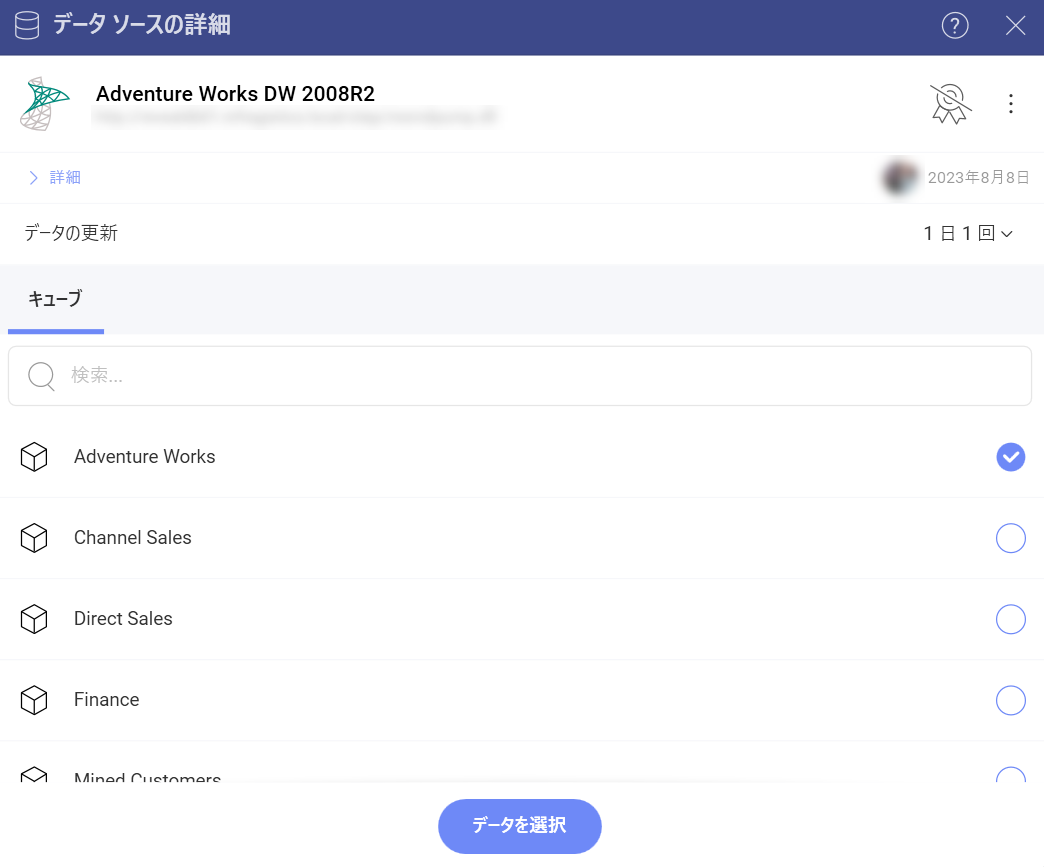Click the blurred user avatar
The width and height of the screenshot is (1044, 867).
900,177
